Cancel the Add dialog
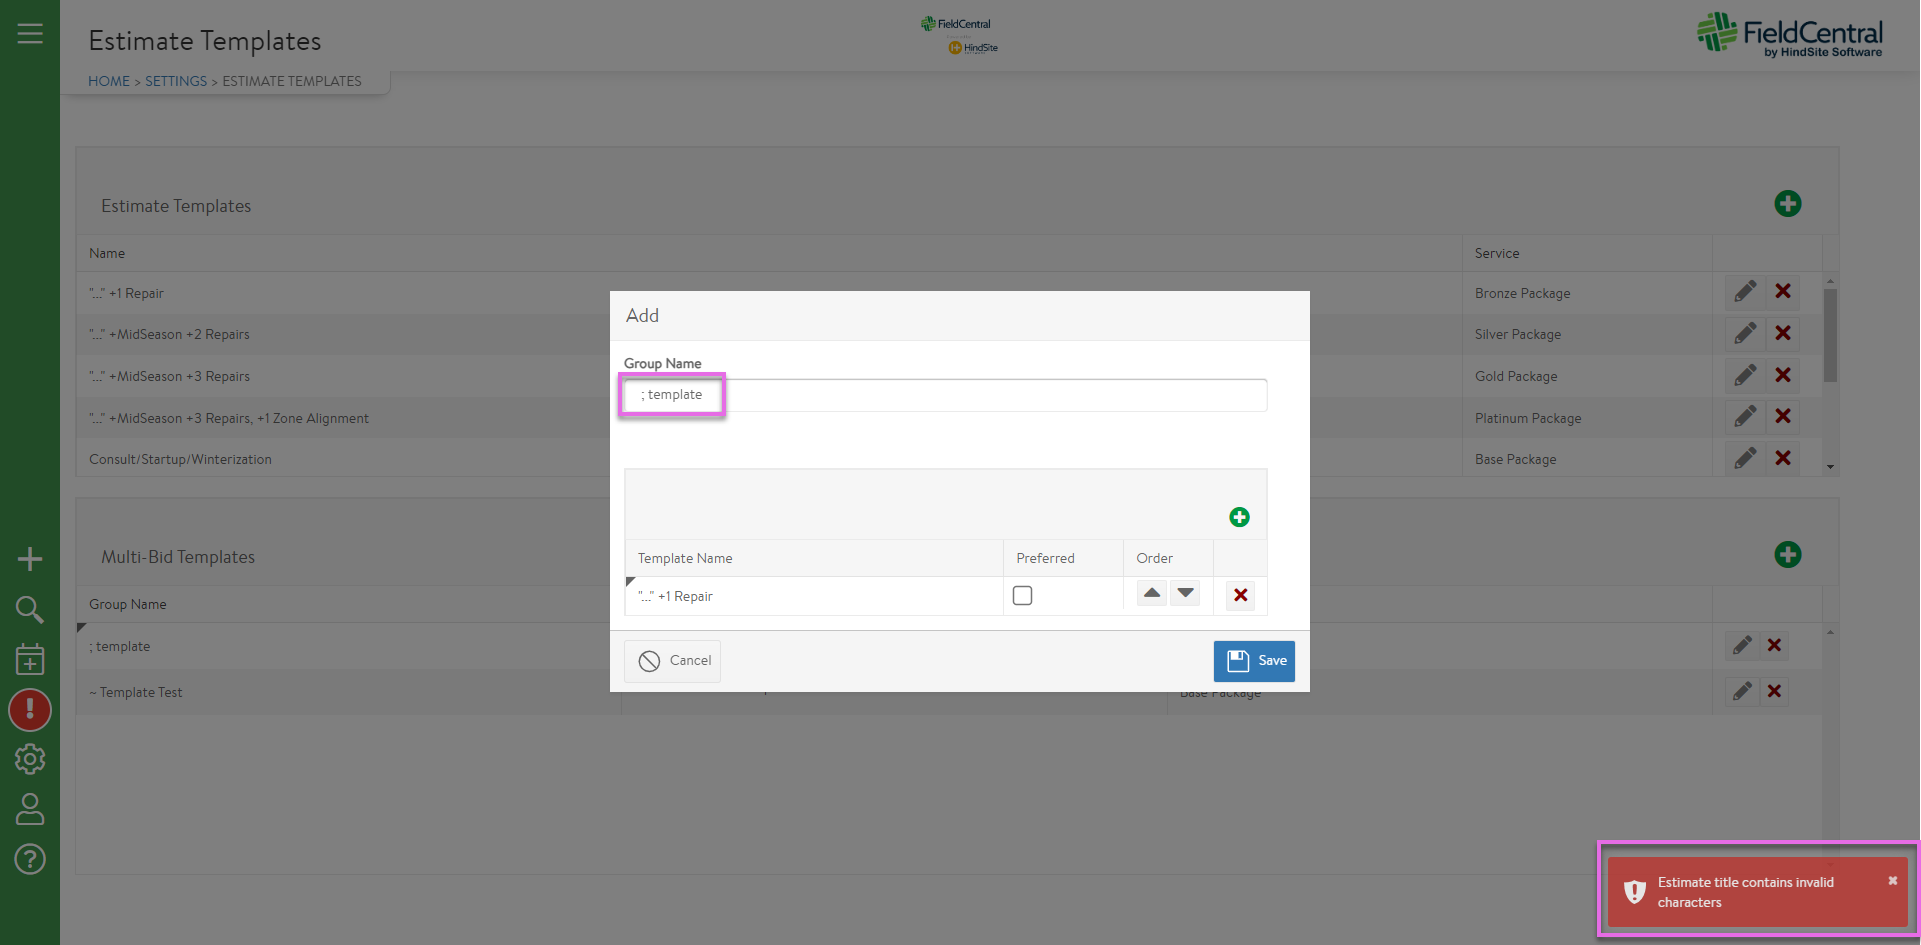Viewport: 1921px width, 945px height. 672,661
